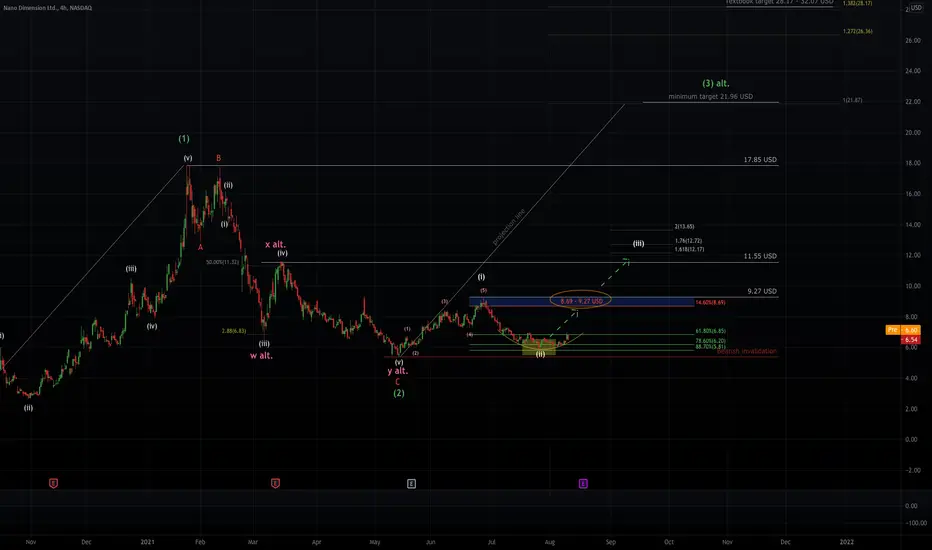Image resolution: width=932 pixels, height=550 pixels.
Task: Select the red B wave label
Action: [x=219, y=158]
